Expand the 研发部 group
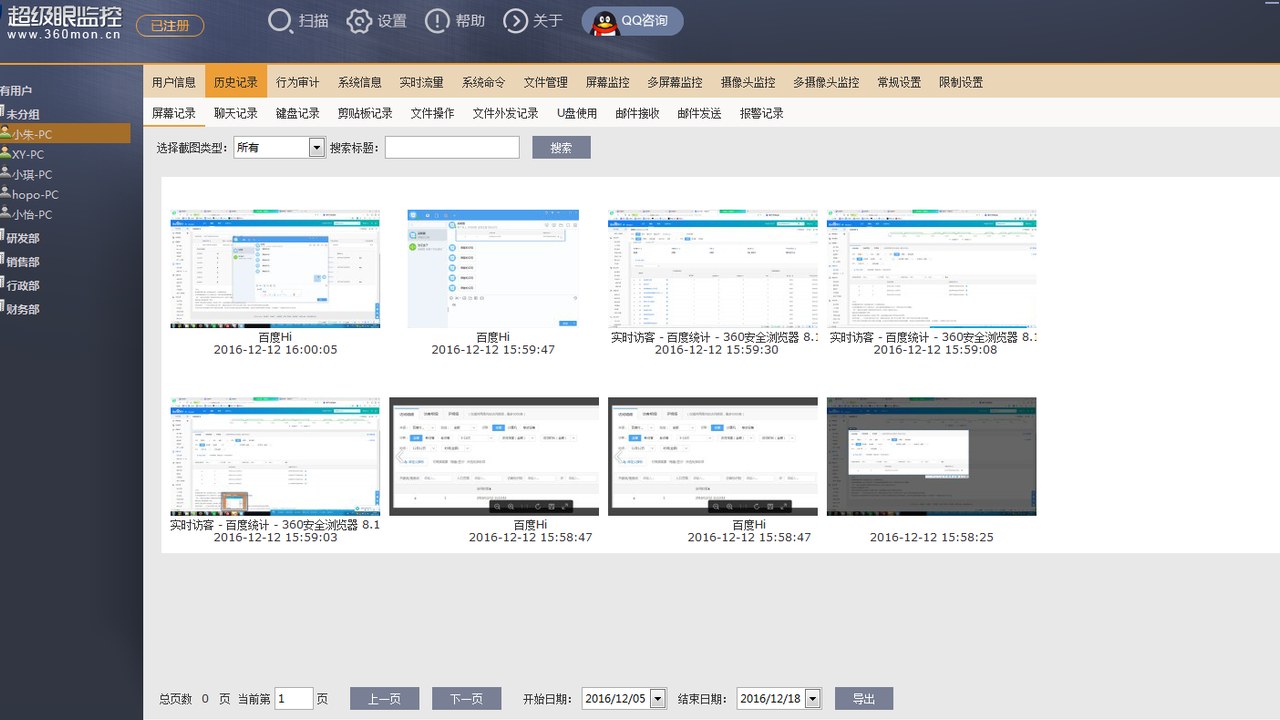 pos(22,238)
